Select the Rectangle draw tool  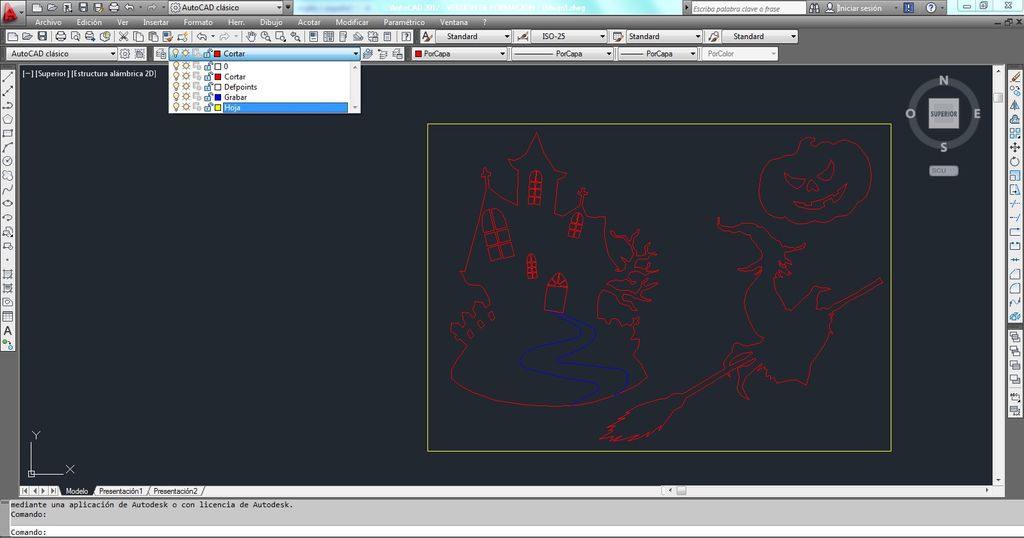[8, 133]
